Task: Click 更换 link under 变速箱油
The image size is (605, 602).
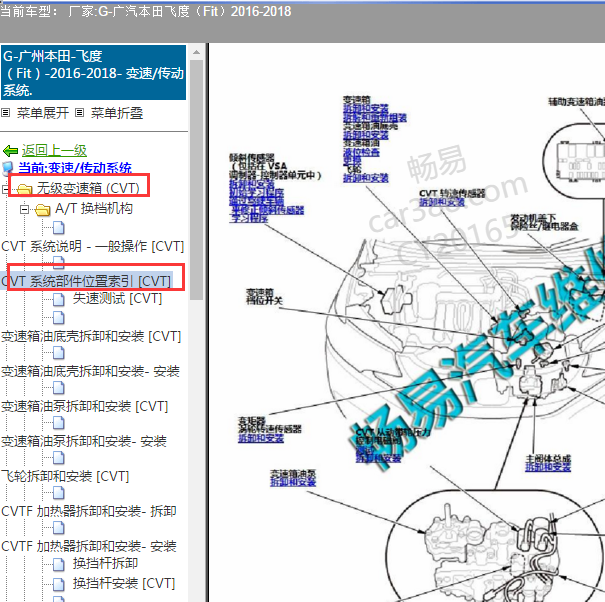Action: (352, 160)
